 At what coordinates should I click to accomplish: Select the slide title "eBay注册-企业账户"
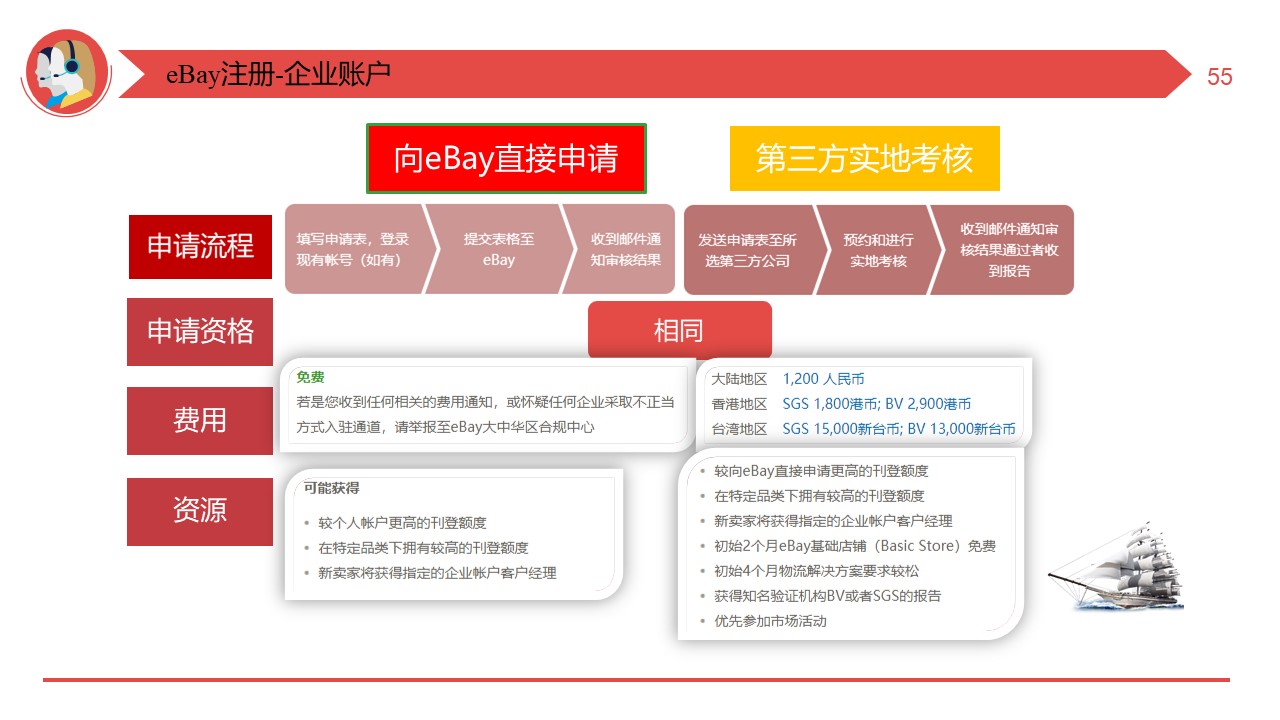(278, 74)
